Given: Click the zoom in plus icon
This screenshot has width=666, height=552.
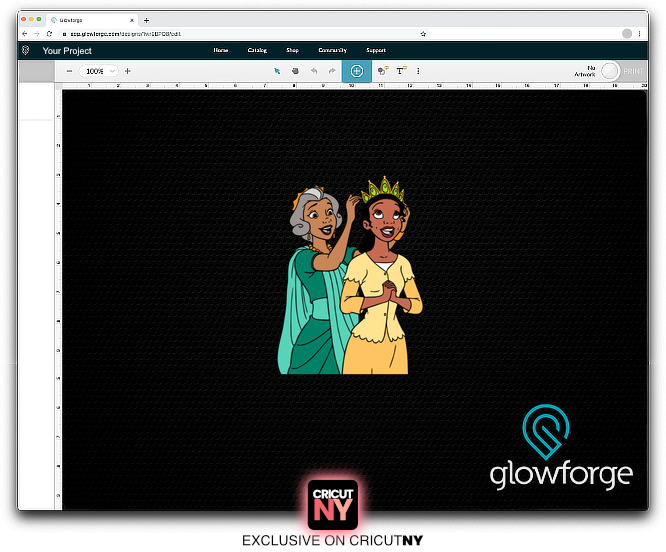Looking at the screenshot, I should pyautogui.click(x=127, y=71).
